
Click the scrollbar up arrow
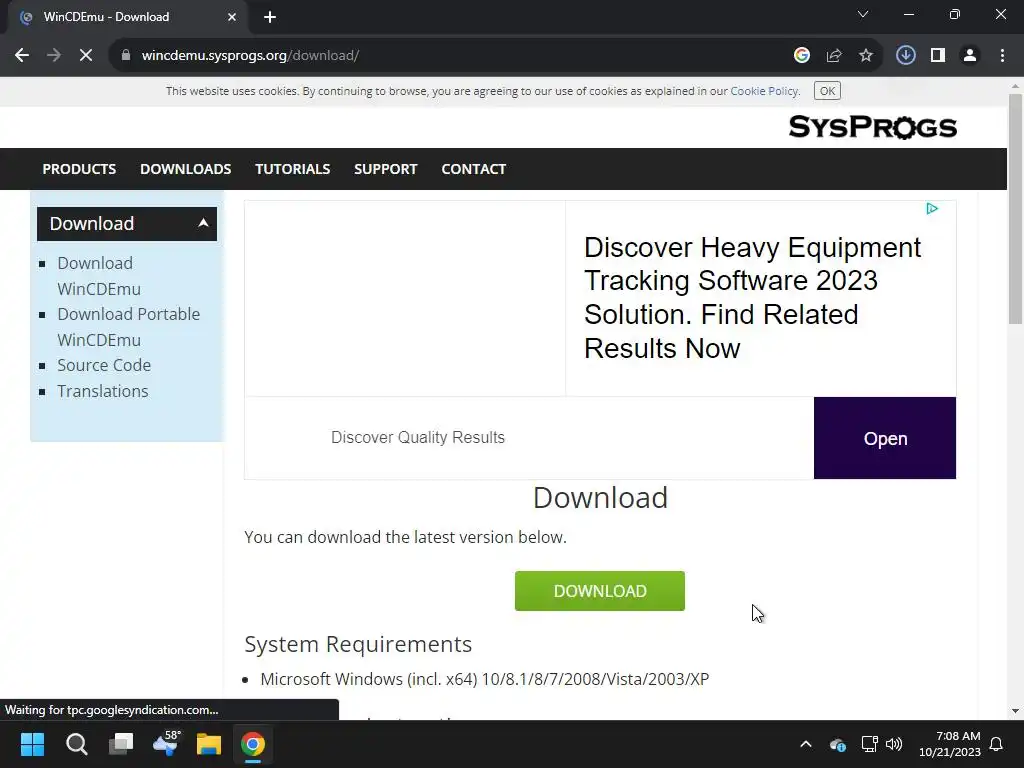(x=1015, y=86)
